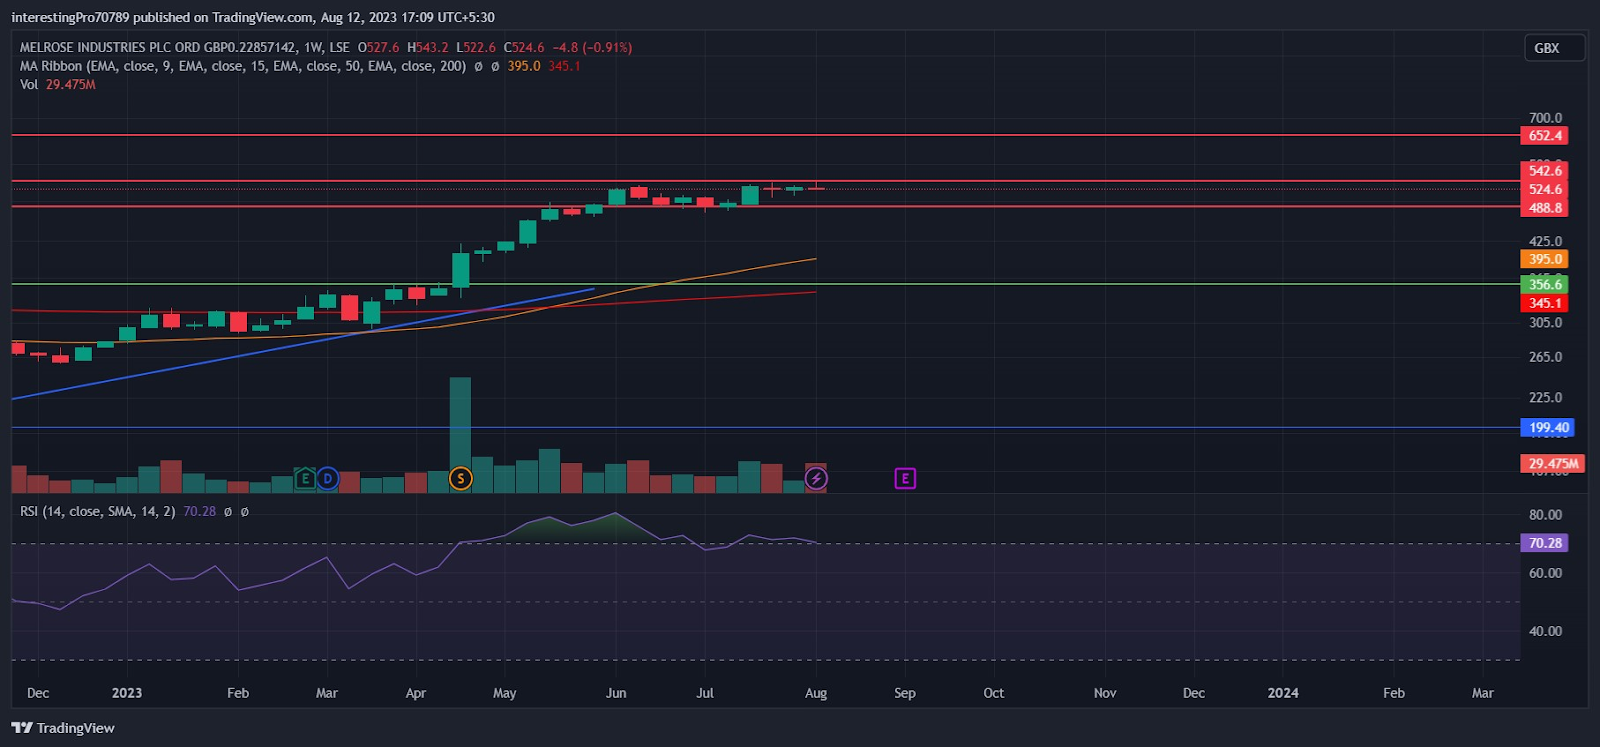This screenshot has height=747, width=1600.
Task: Click the green earnings E marker
Action: (x=305, y=479)
